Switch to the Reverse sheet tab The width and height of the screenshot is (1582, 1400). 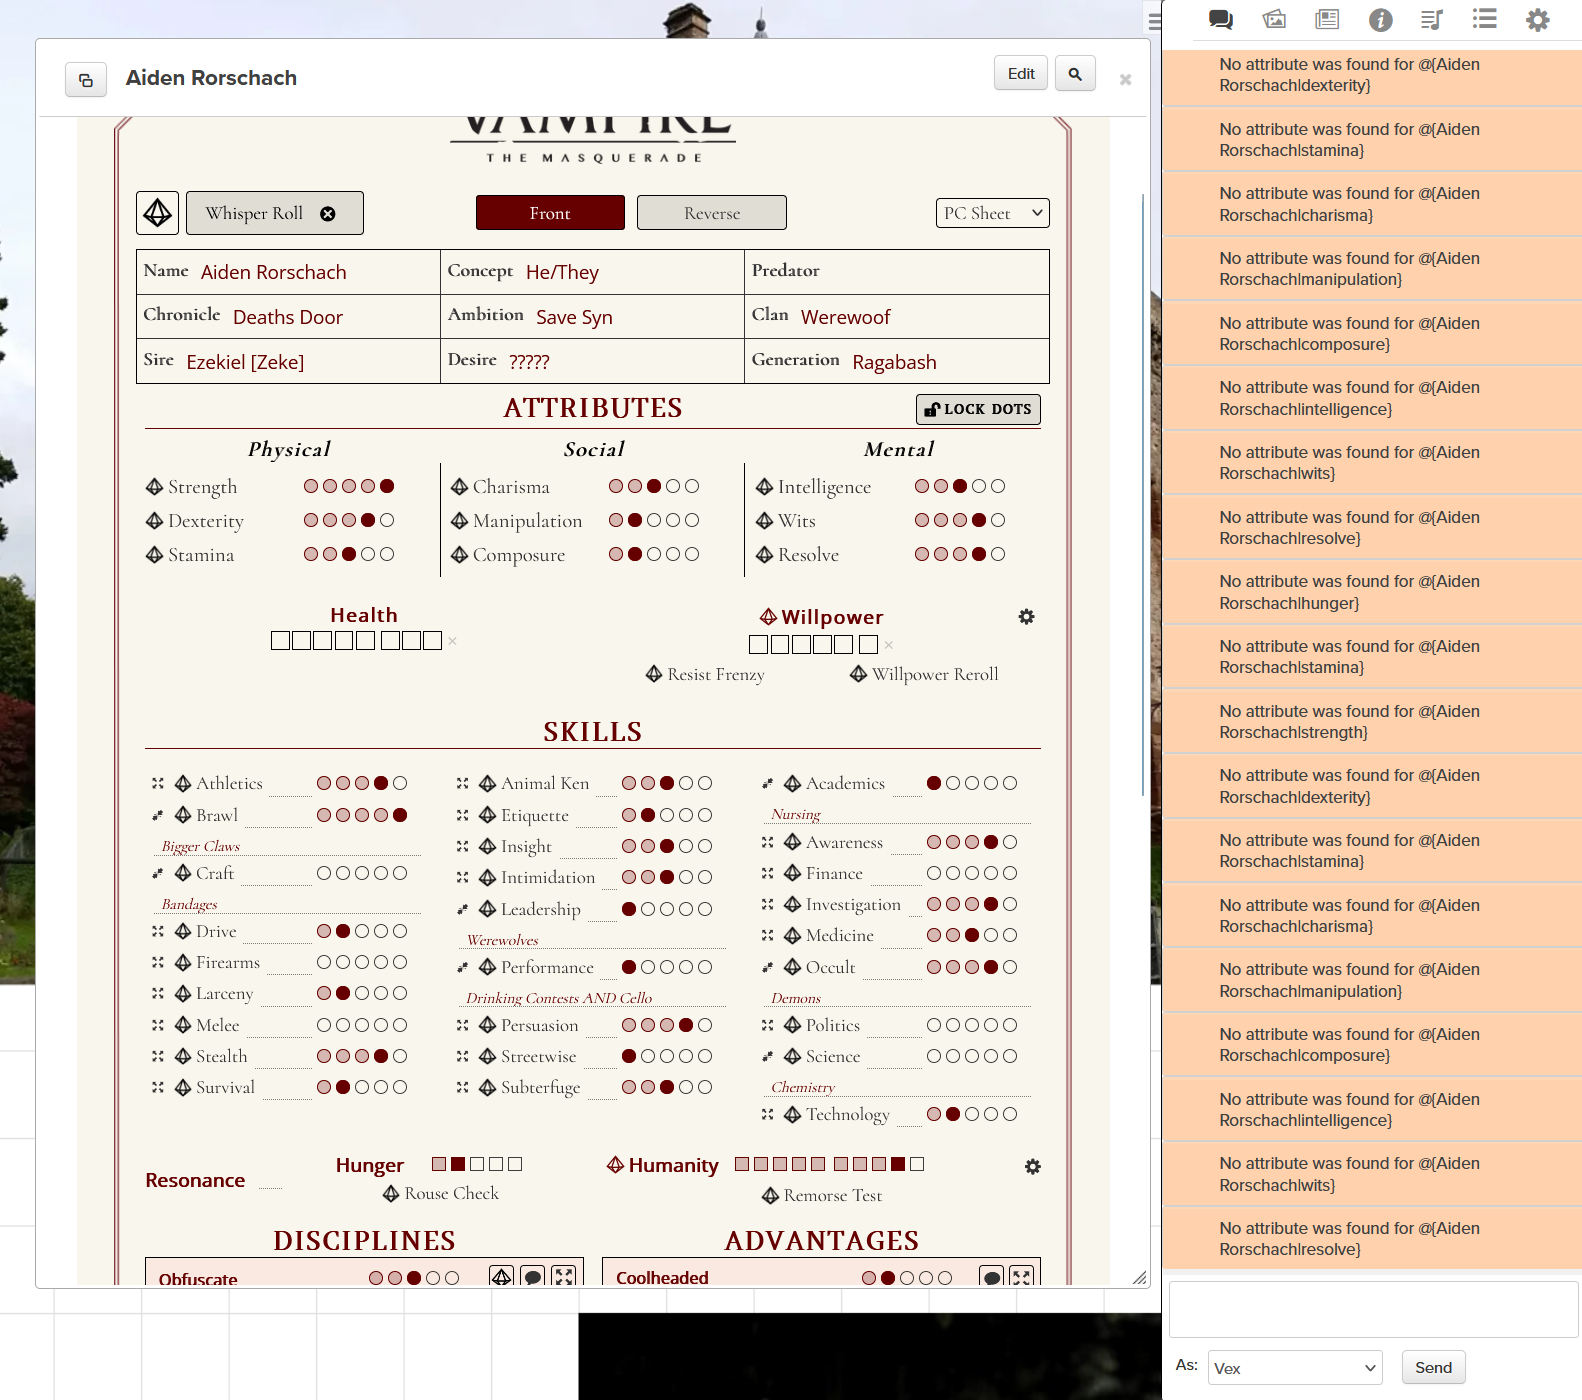coord(711,213)
